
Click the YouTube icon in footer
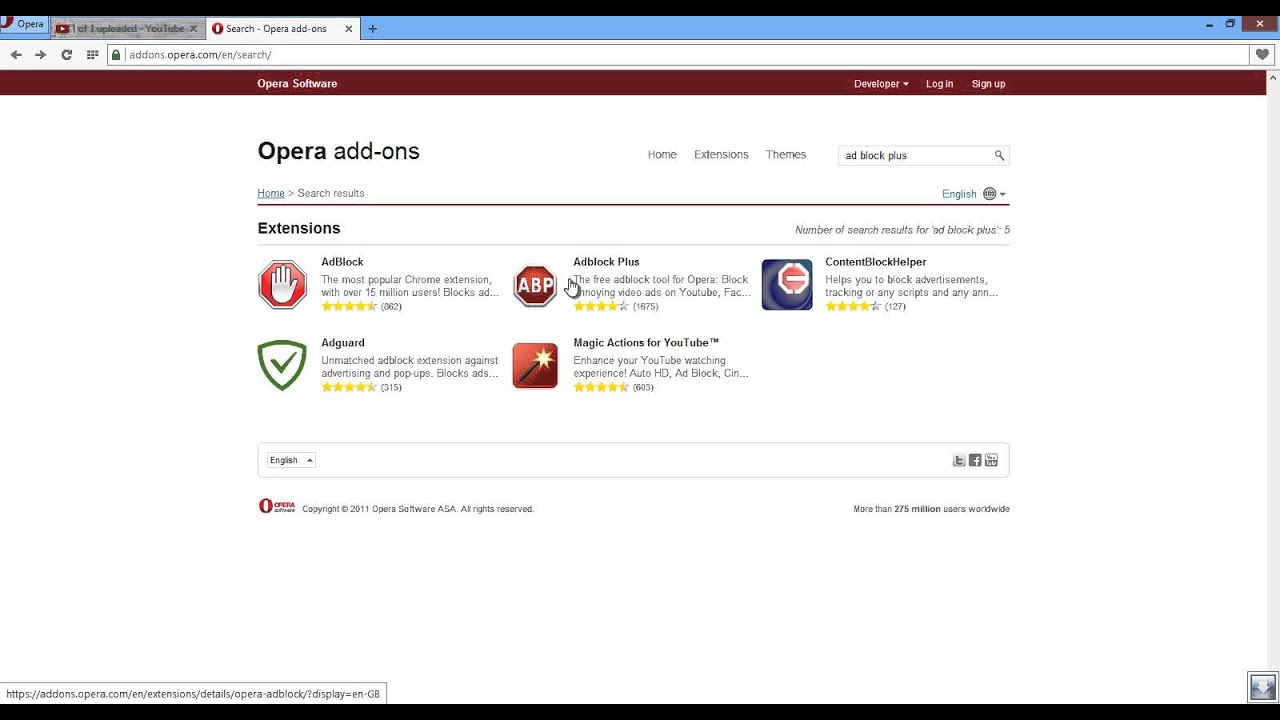pos(991,460)
